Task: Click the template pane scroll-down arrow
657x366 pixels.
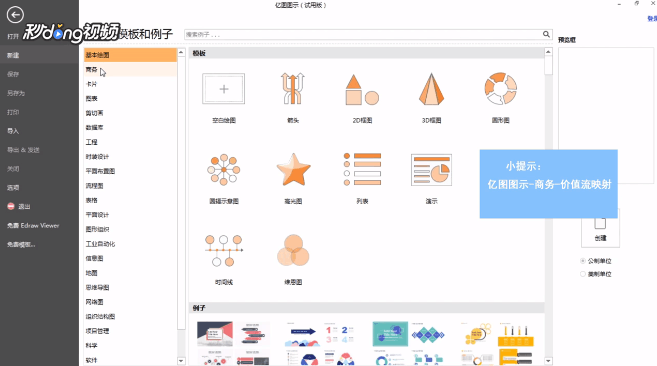Action: click(548, 361)
